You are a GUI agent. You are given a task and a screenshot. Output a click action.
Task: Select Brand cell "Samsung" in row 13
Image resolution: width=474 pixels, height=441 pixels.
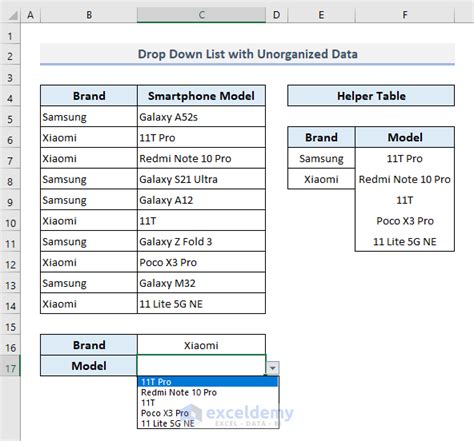89,283
